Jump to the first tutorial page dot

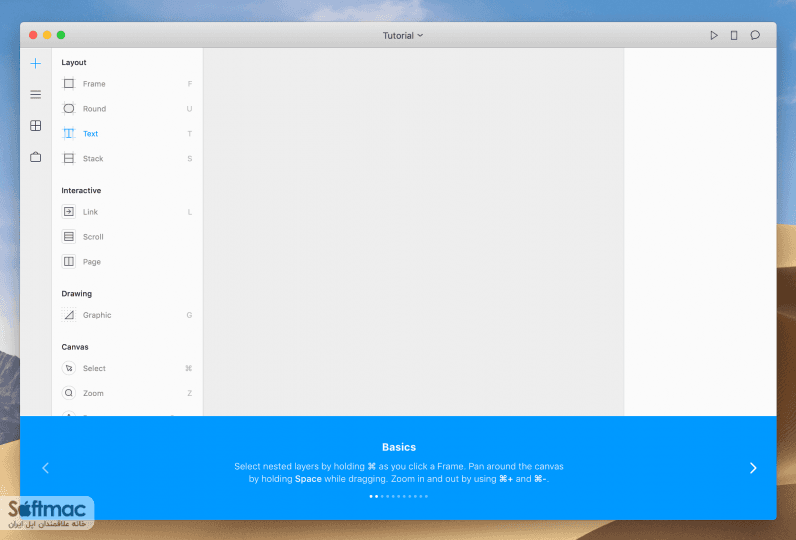(x=371, y=496)
